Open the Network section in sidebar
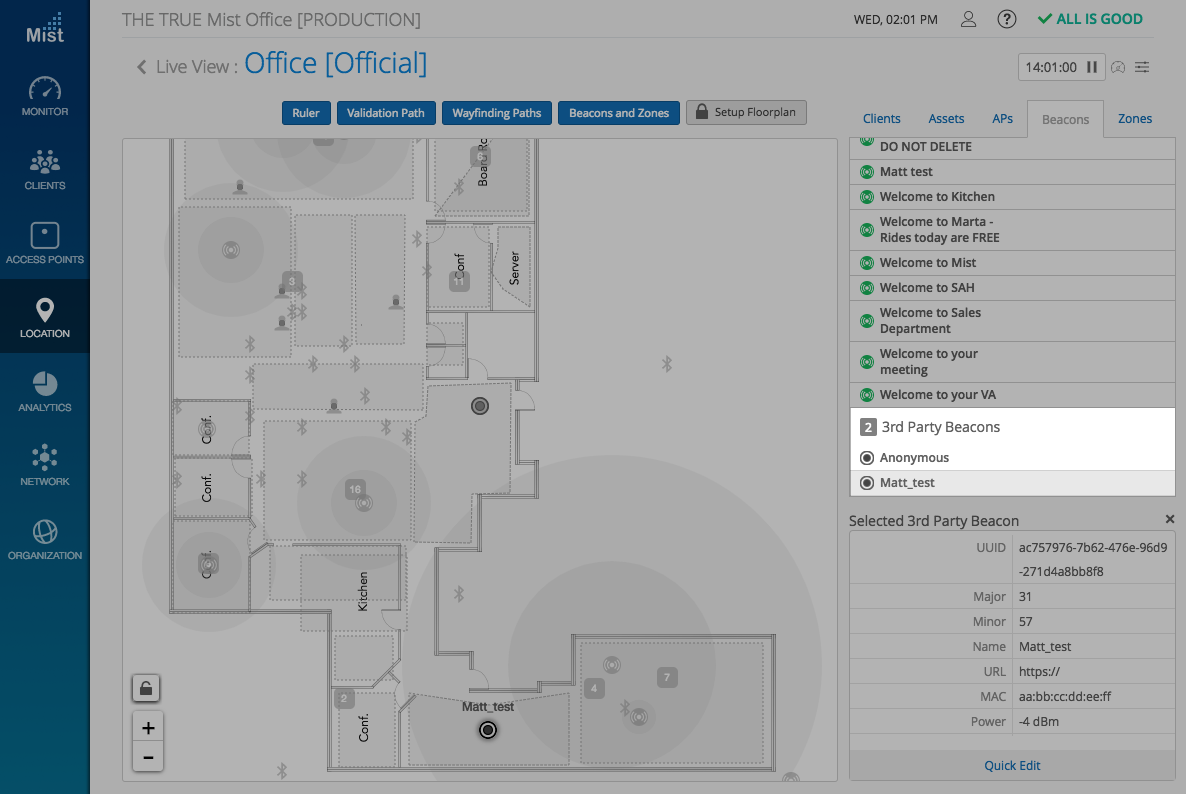This screenshot has width=1186, height=794. 45,465
